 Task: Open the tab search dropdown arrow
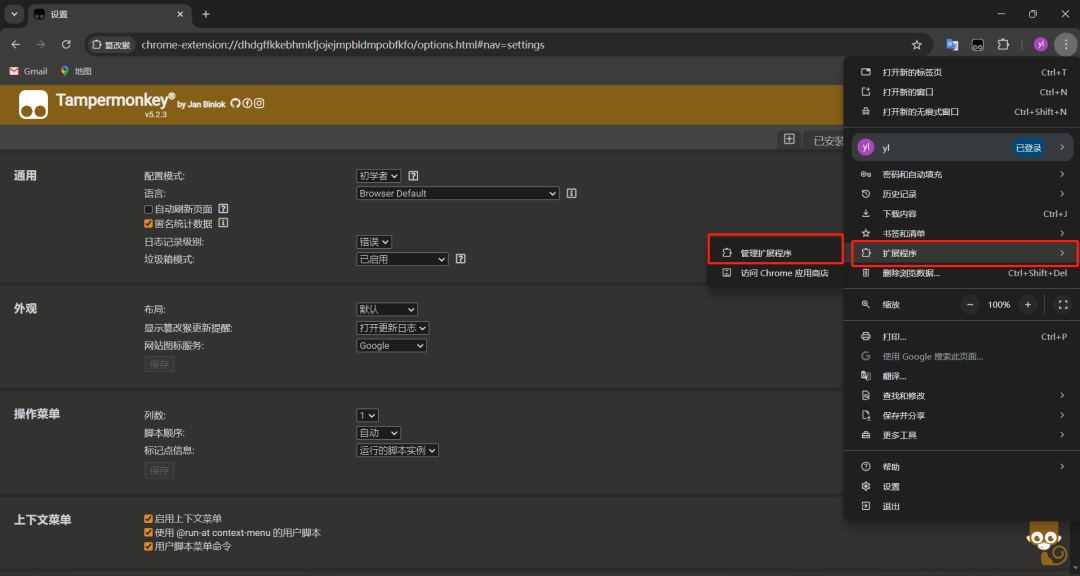14,14
